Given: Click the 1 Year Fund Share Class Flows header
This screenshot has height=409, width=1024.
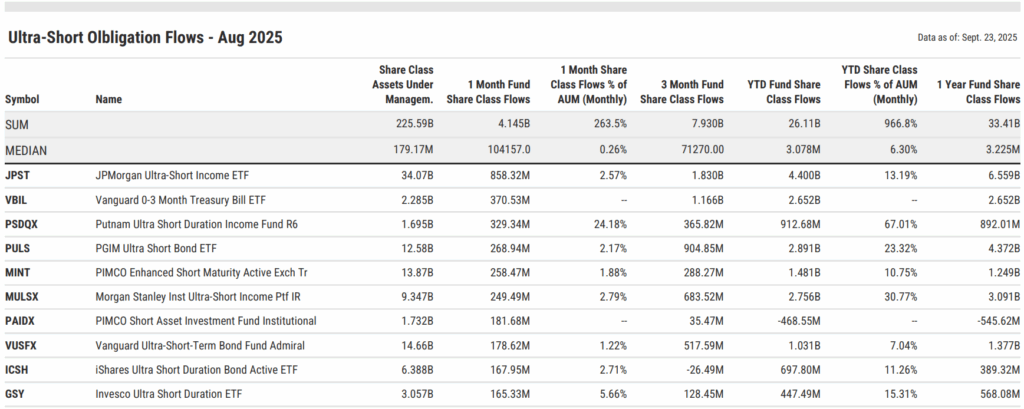Looking at the screenshot, I should 978,92.
